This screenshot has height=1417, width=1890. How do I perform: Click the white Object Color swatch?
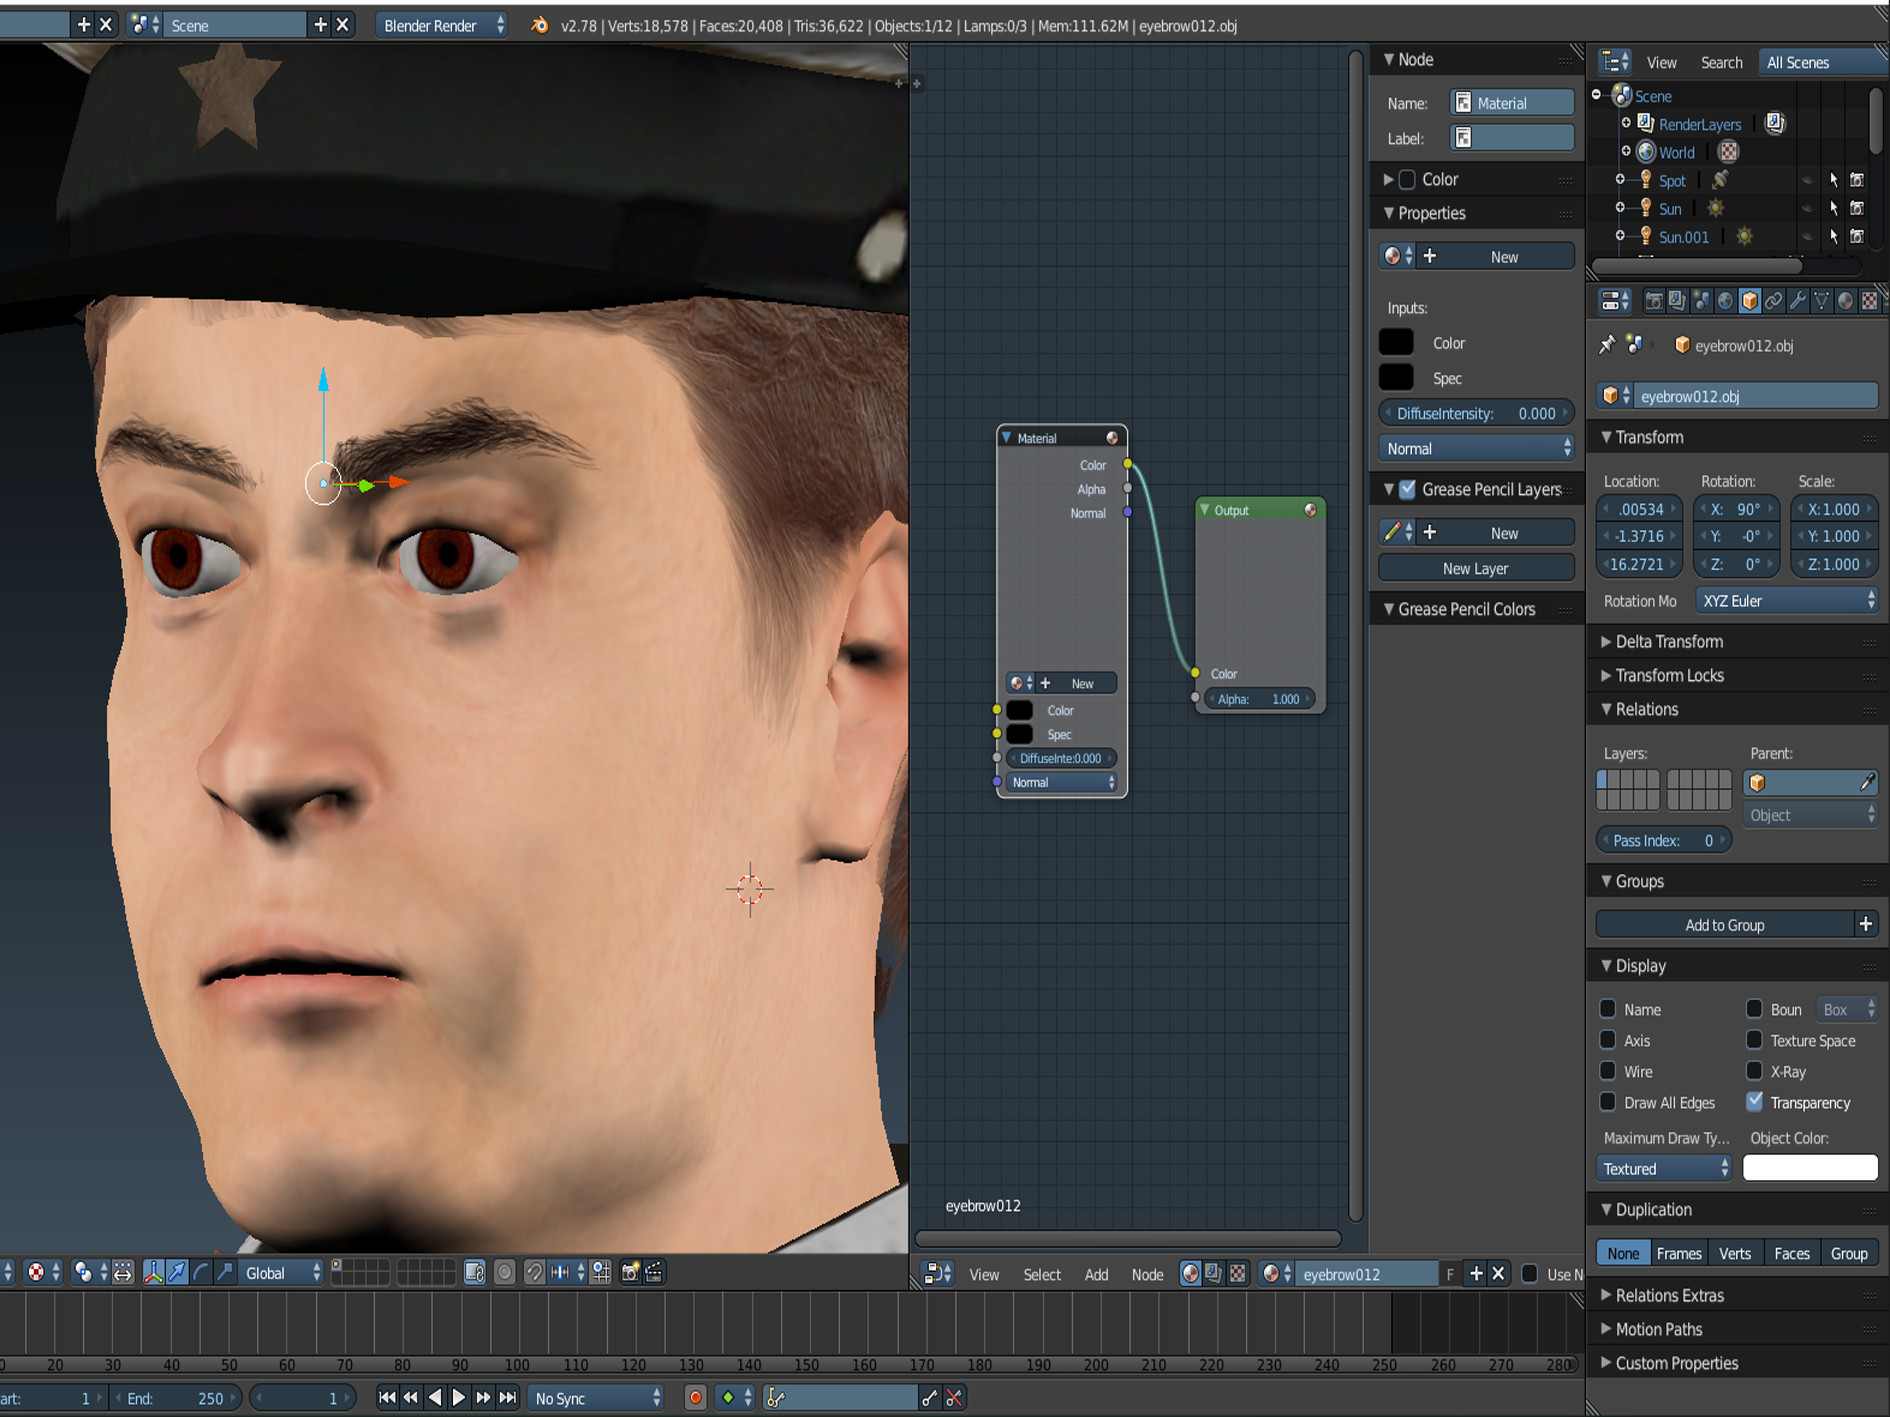[1810, 1168]
